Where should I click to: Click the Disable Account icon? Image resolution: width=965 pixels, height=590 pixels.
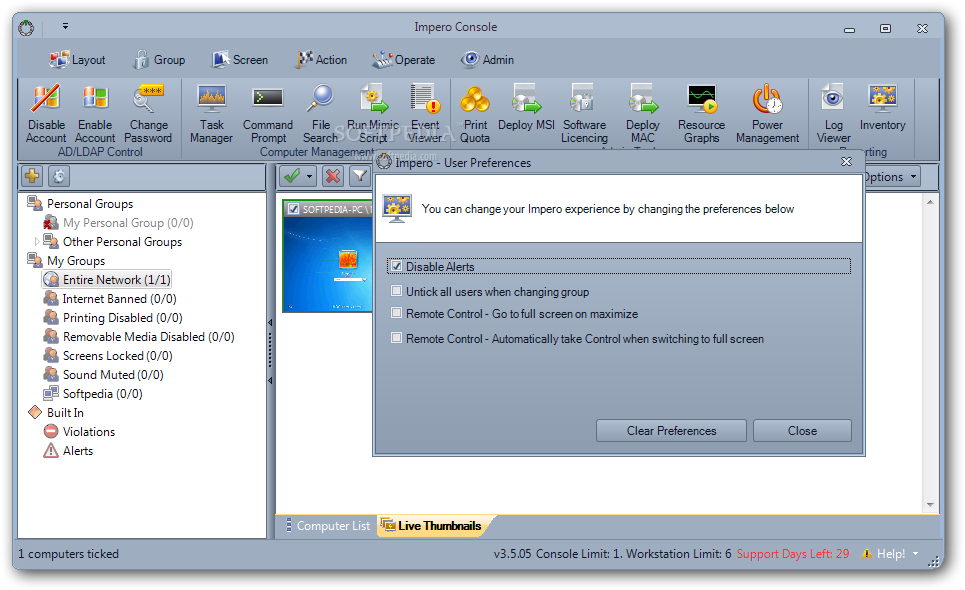click(46, 99)
